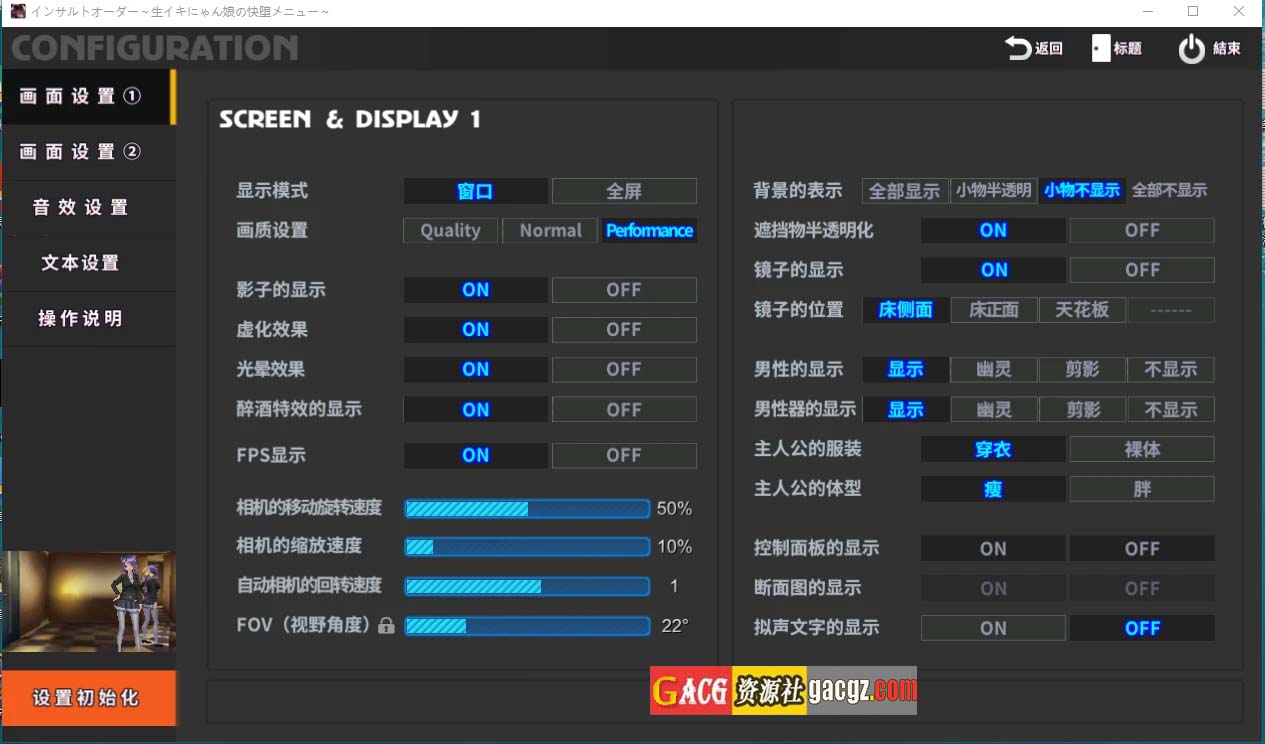Set 镜子的位置 to 天花板
The width and height of the screenshot is (1265, 744).
click(1082, 310)
